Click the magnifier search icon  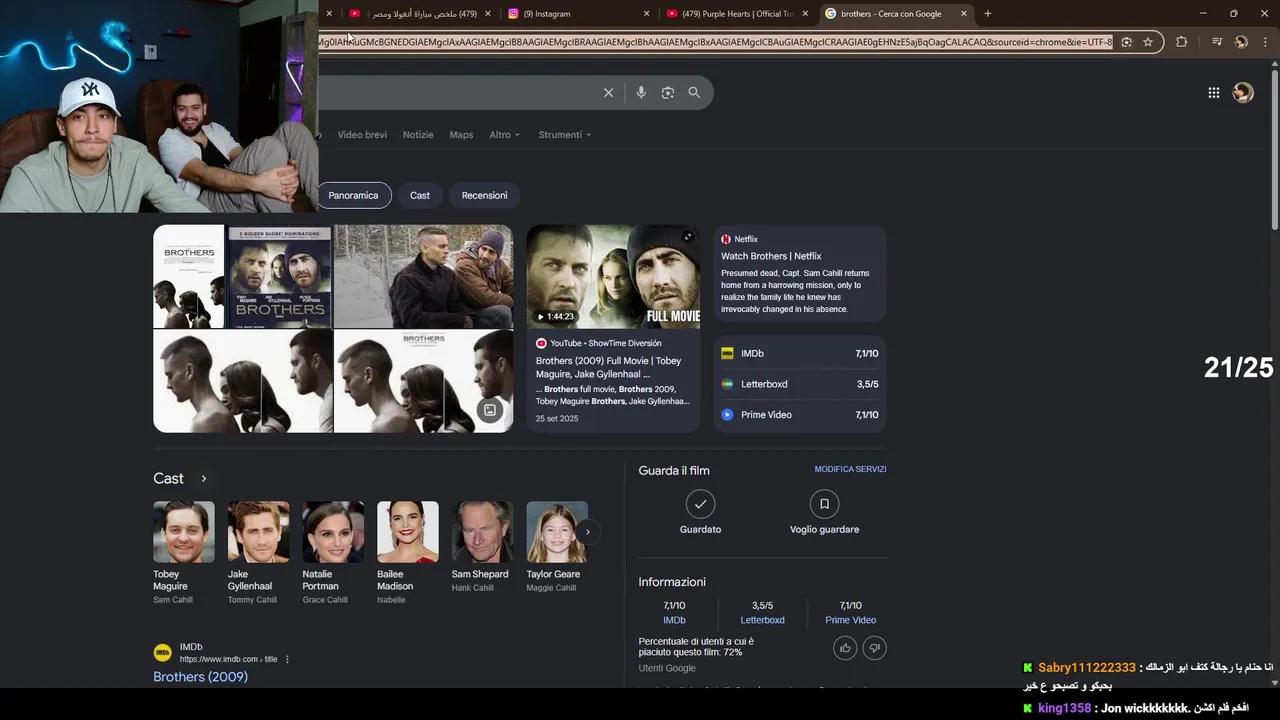pos(694,93)
